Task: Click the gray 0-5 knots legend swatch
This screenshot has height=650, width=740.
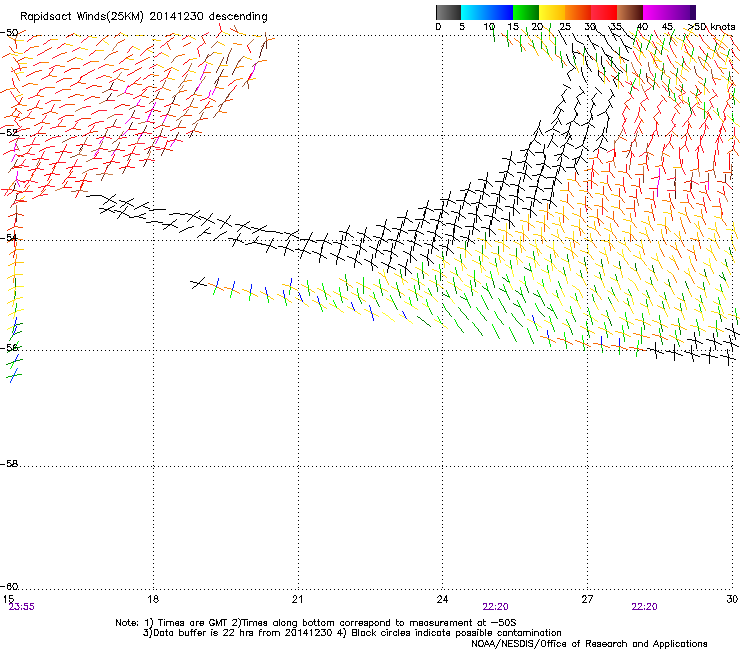Action: tap(448, 12)
